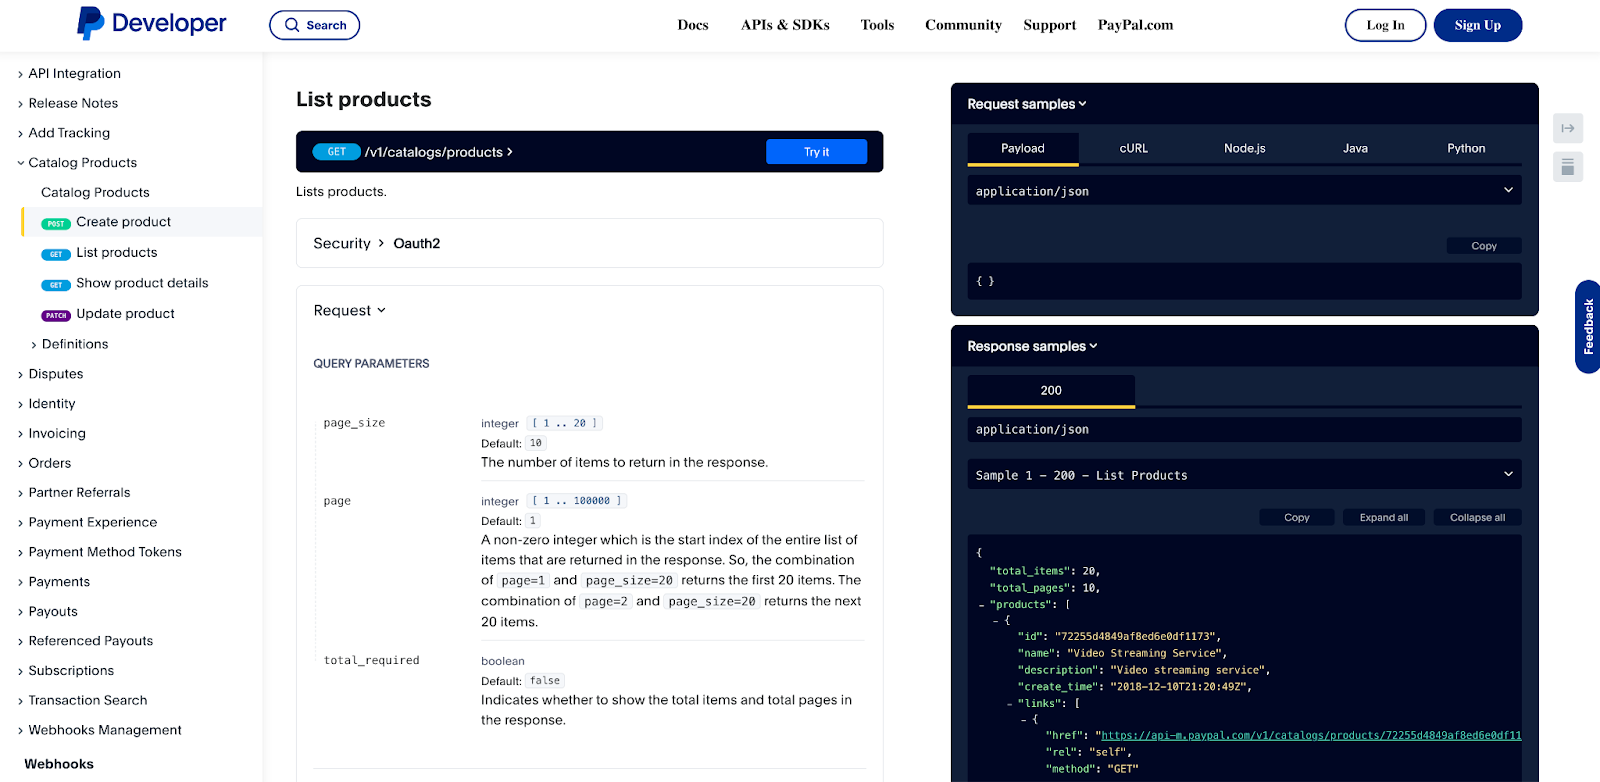The image size is (1600, 782).
Task: Collapse the "links" array in JSON response
Action: click(1009, 704)
